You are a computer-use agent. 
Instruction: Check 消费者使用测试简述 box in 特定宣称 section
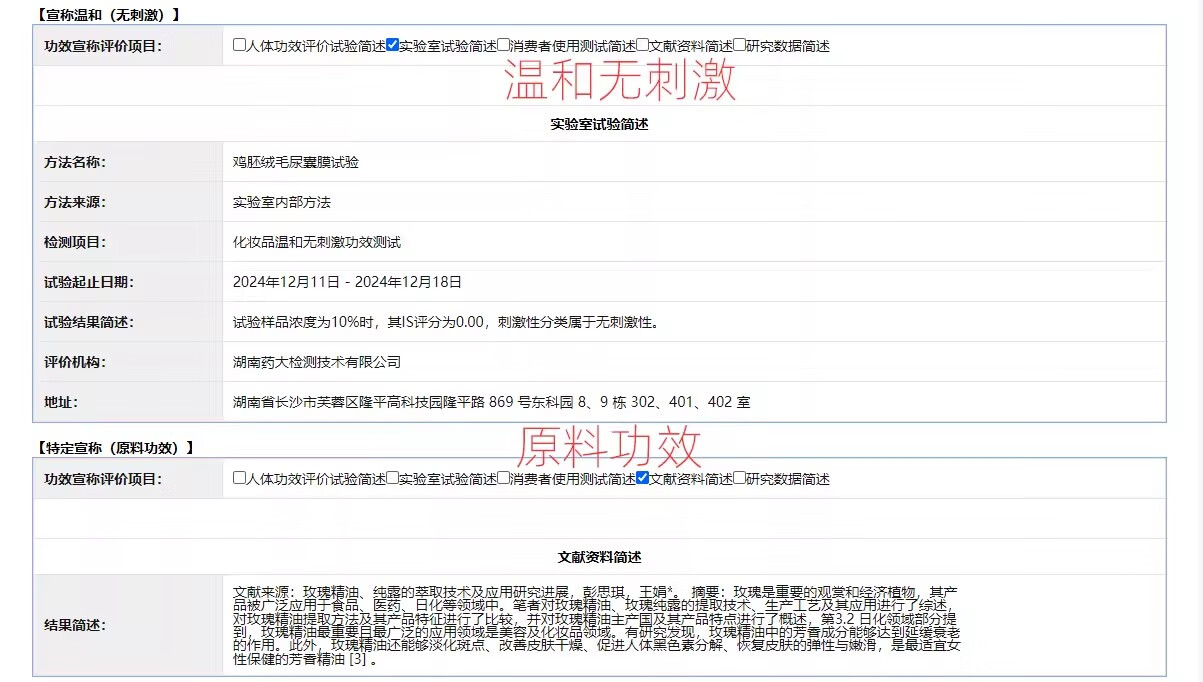pos(503,478)
